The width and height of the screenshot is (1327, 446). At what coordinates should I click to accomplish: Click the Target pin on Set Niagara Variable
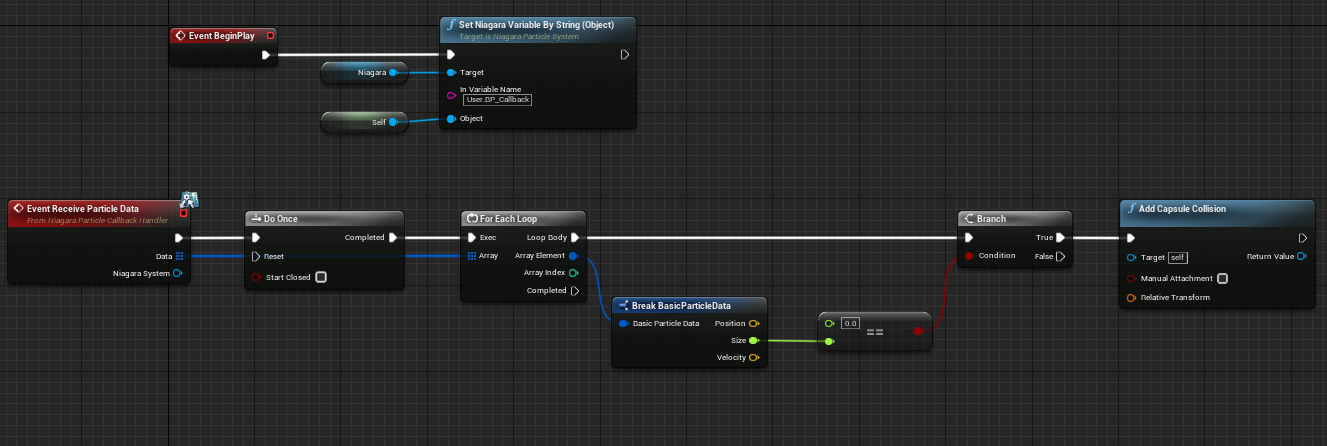point(452,72)
